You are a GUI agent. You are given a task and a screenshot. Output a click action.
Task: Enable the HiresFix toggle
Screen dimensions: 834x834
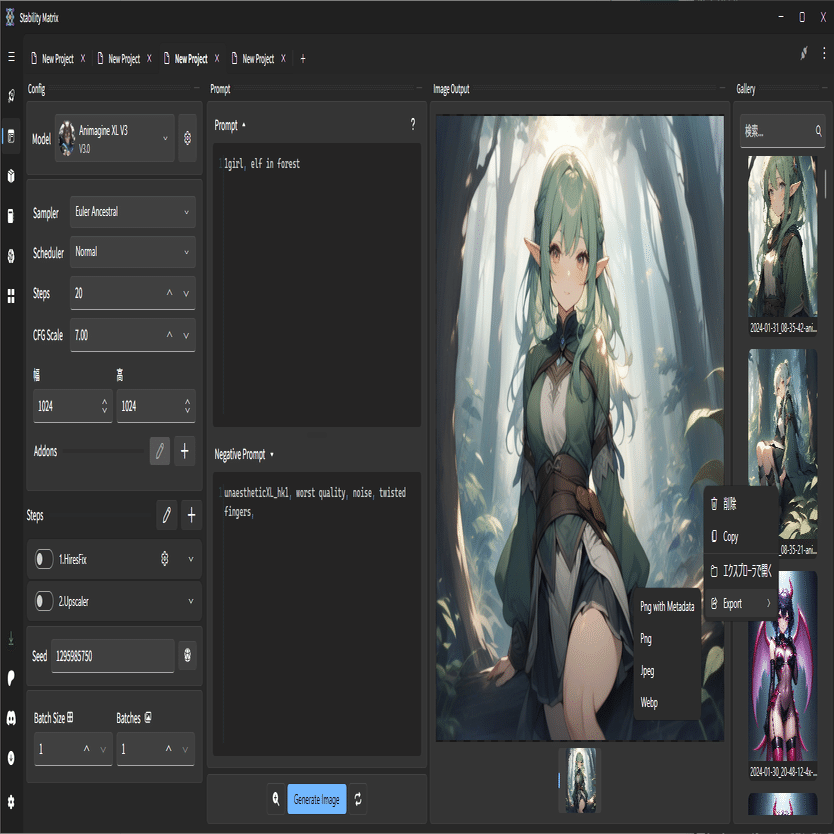44,559
